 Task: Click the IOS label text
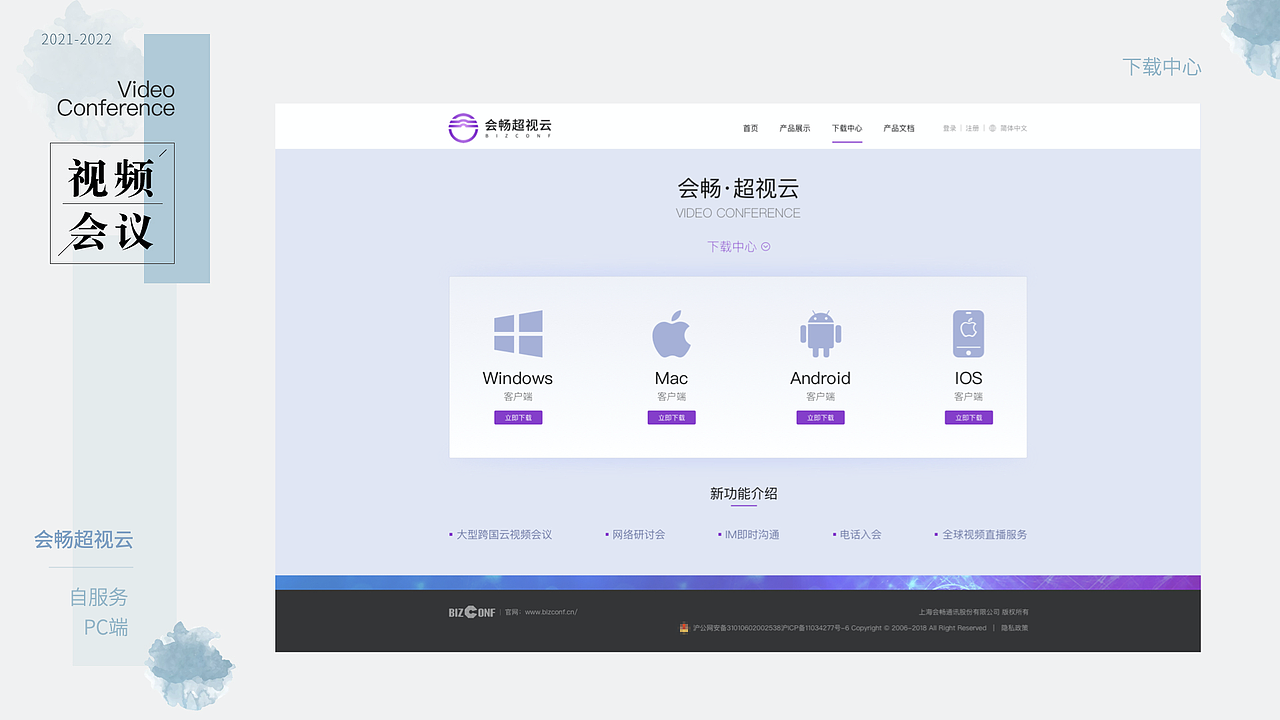click(x=968, y=378)
